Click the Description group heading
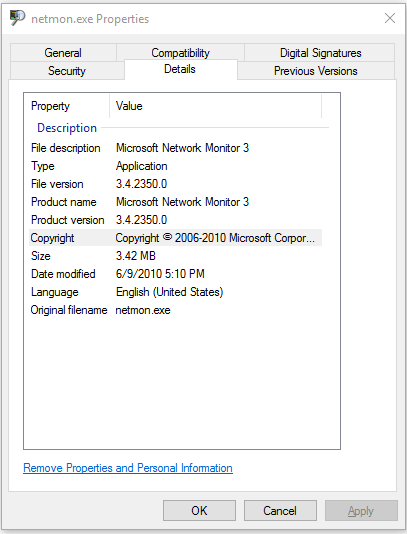Viewport: 407px width, 534px height. pyautogui.click(x=67, y=128)
